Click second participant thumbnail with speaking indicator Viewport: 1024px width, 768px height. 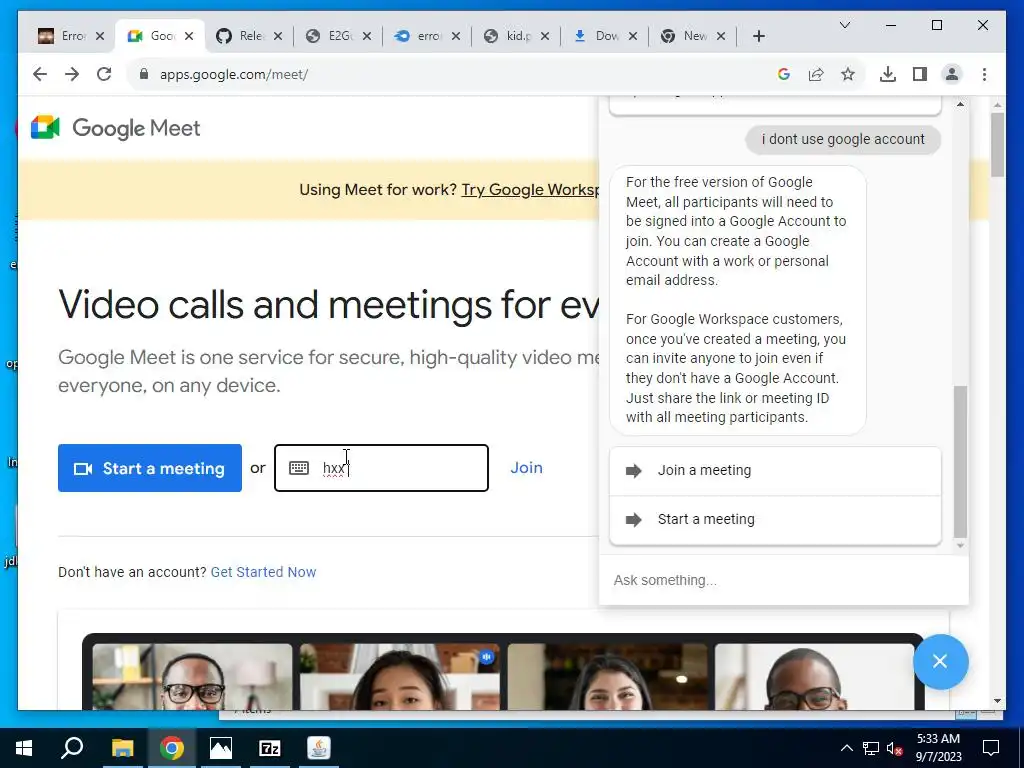pos(400,677)
